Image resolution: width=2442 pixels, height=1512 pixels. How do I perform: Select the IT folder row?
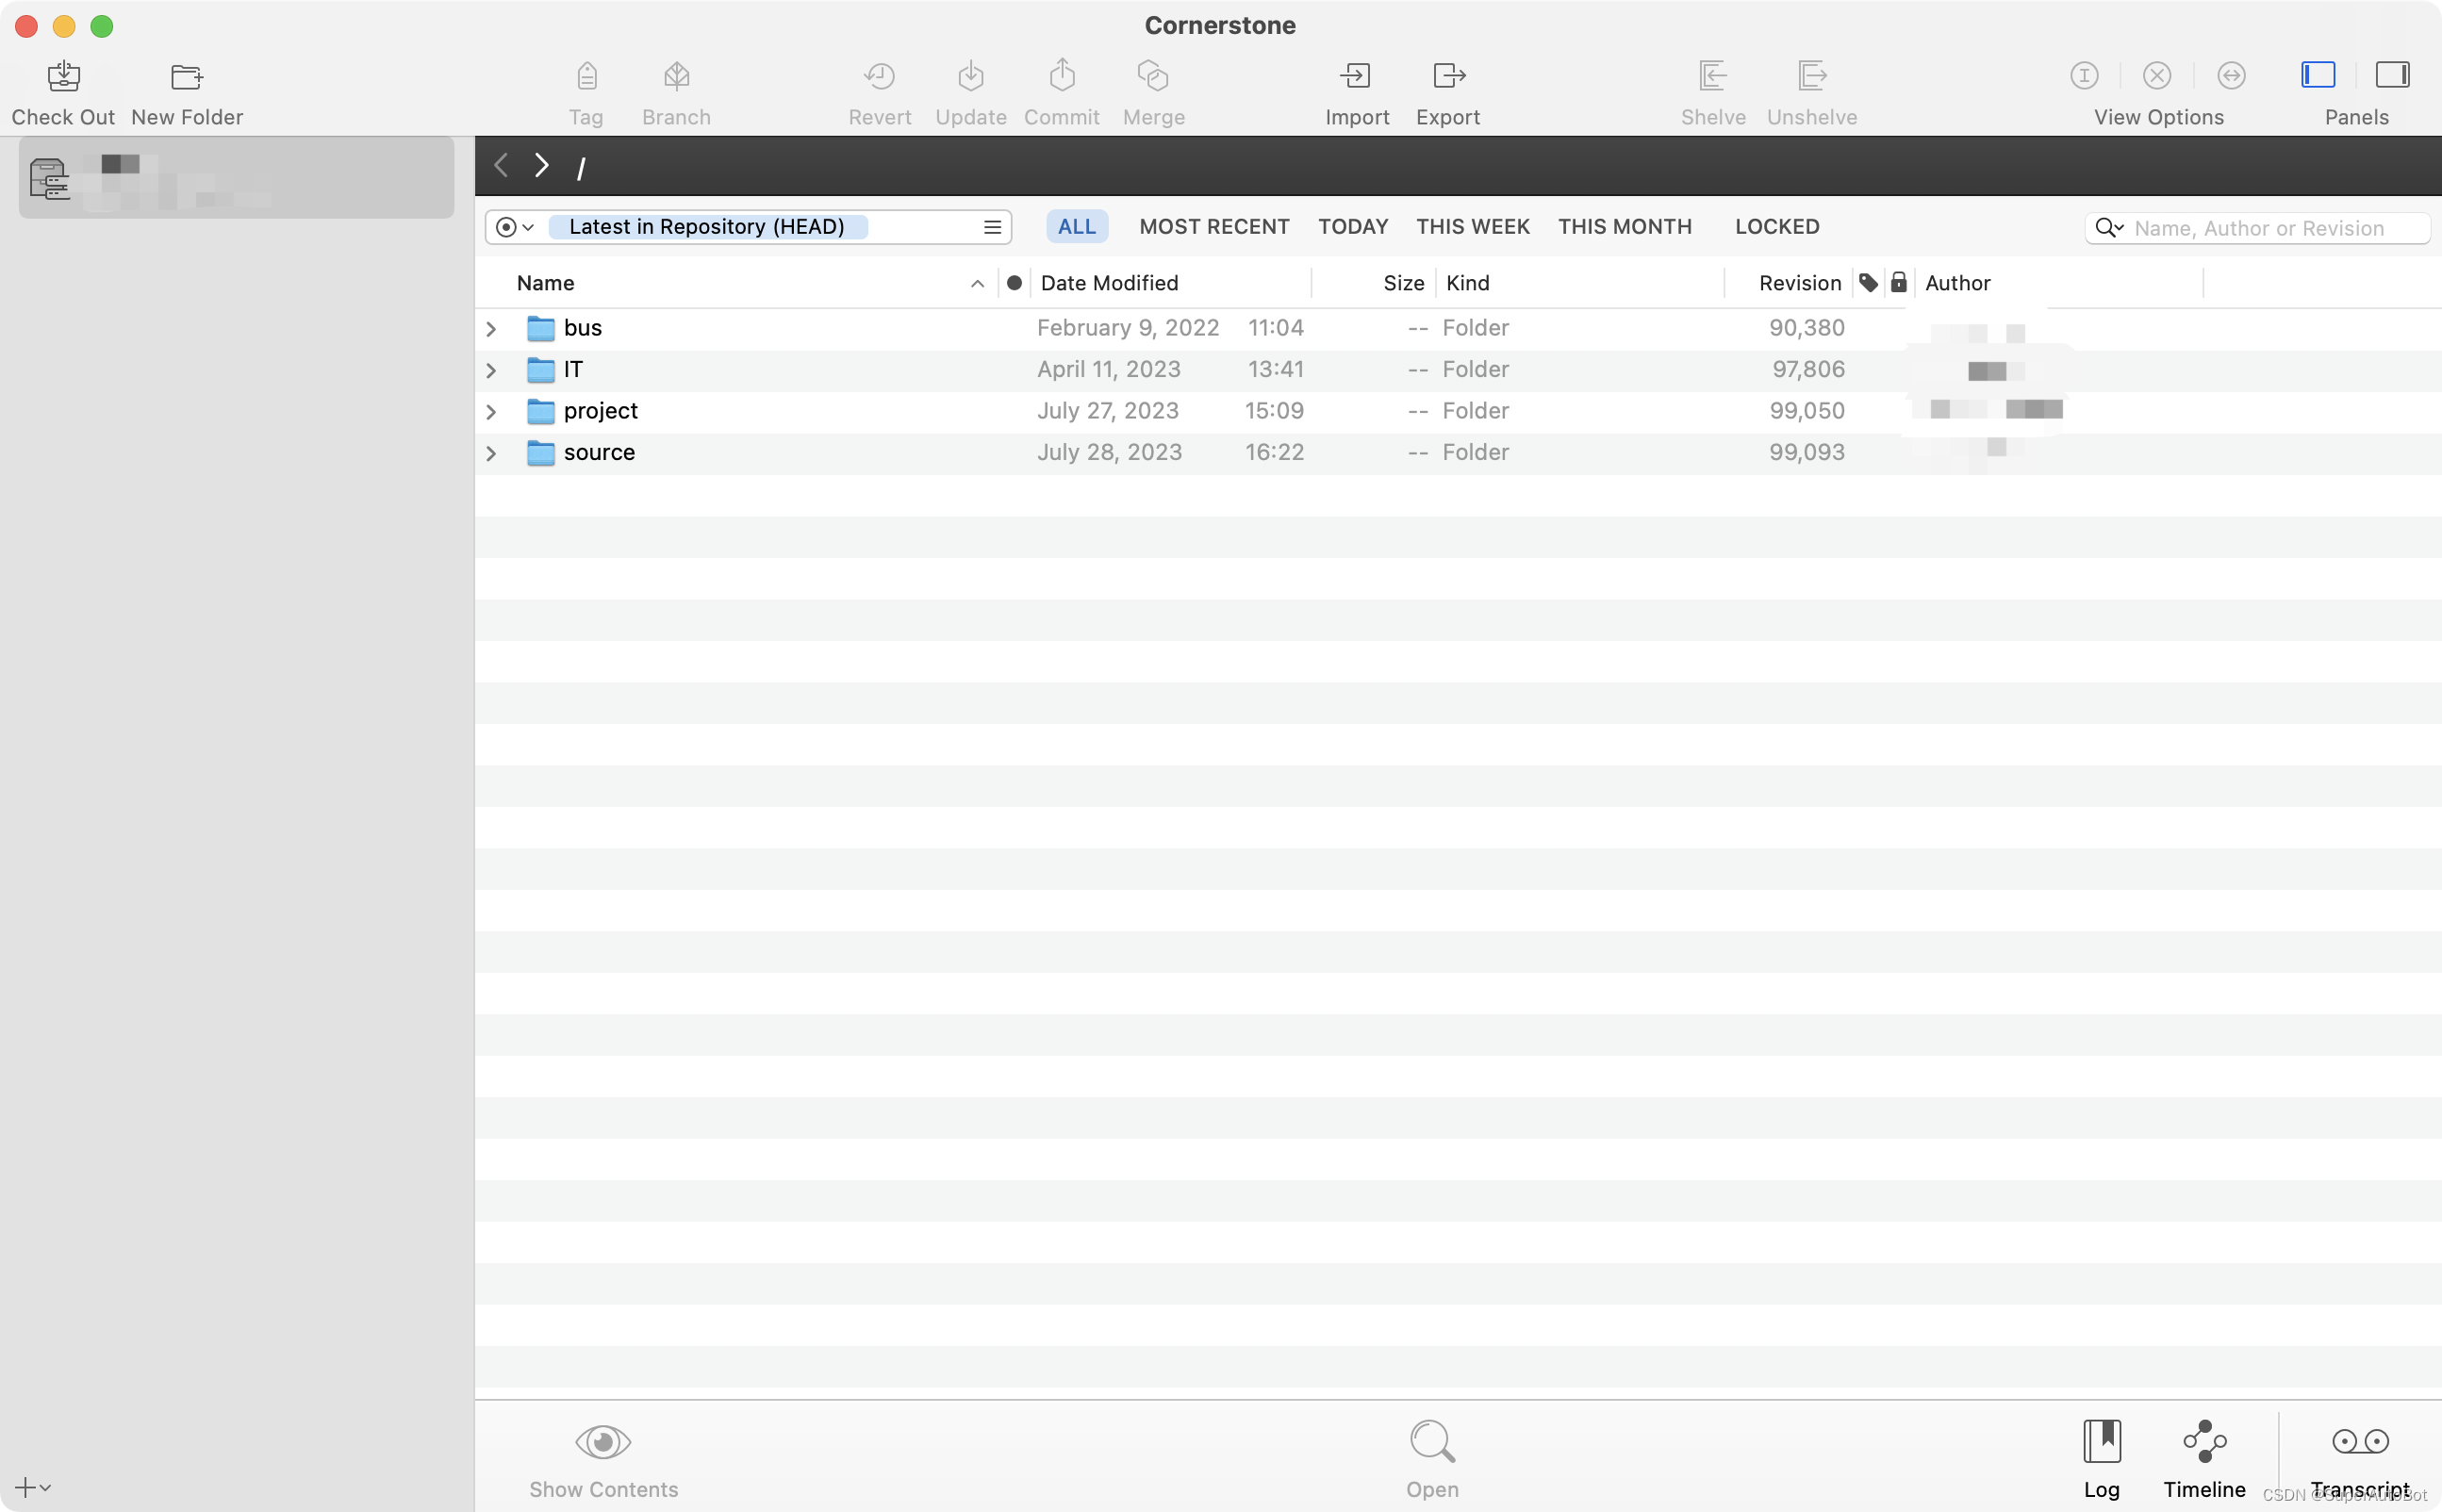1458,370
